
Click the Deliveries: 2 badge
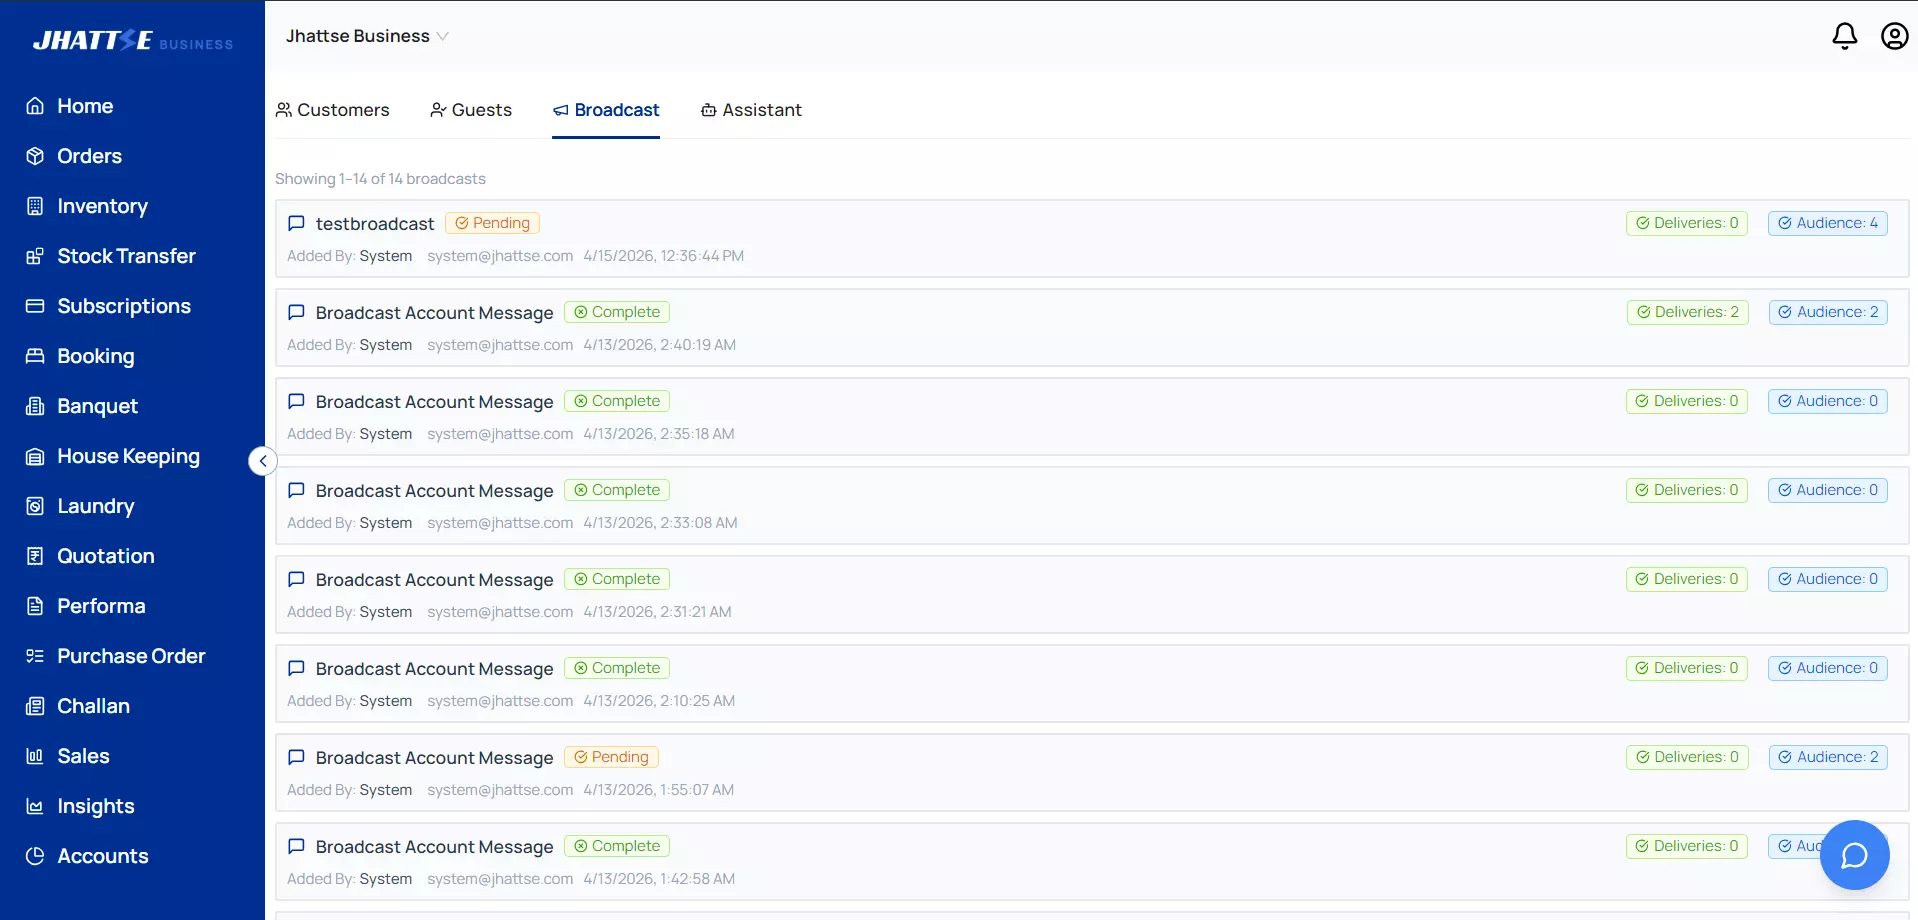coord(1687,312)
